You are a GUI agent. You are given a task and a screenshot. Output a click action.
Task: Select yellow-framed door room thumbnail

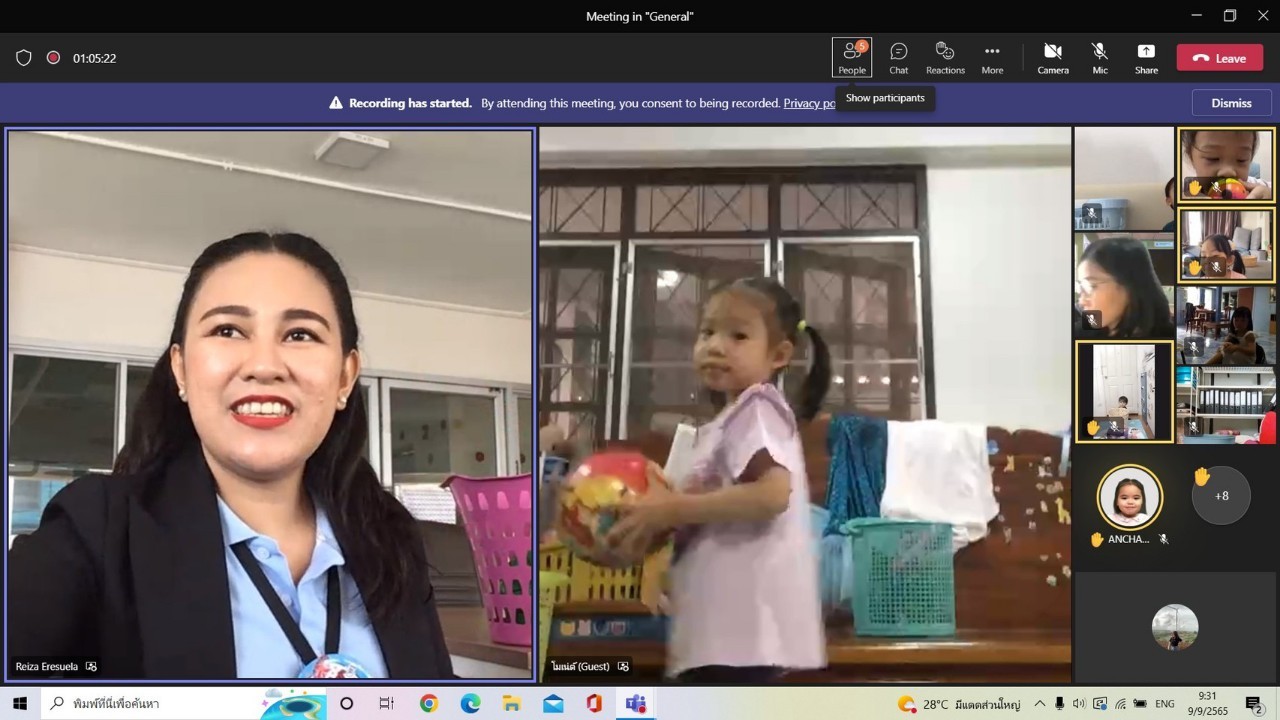coord(1124,391)
